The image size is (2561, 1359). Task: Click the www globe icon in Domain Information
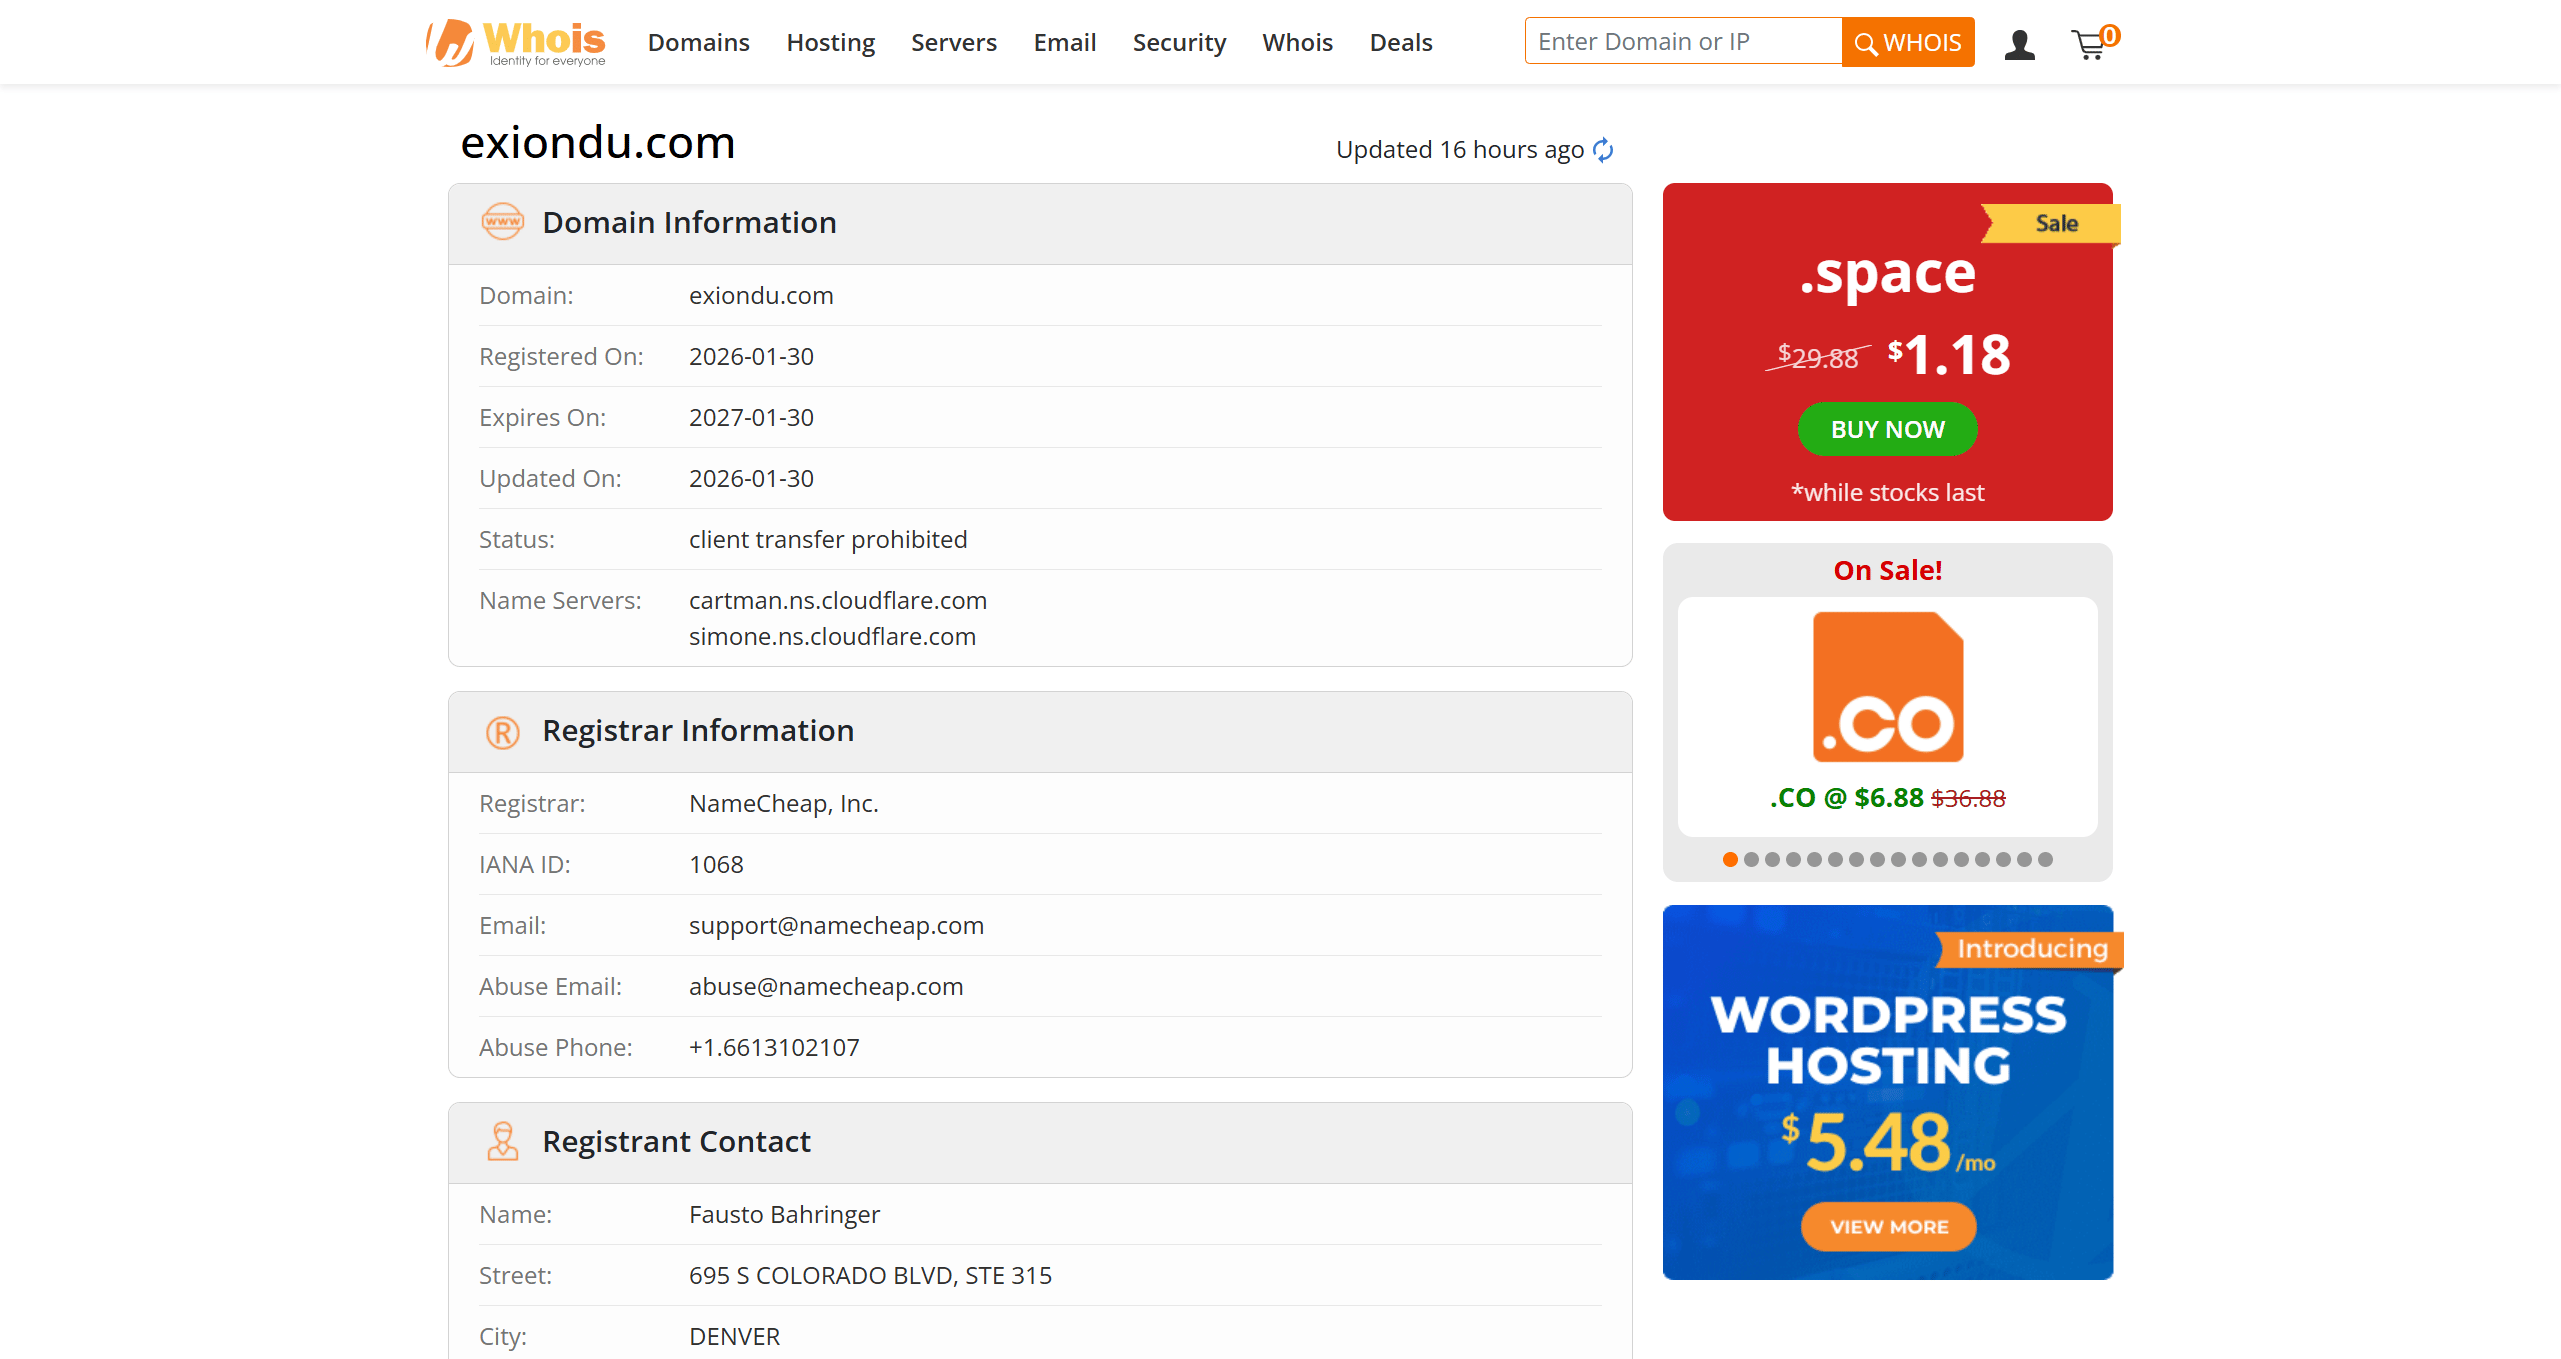coord(502,222)
